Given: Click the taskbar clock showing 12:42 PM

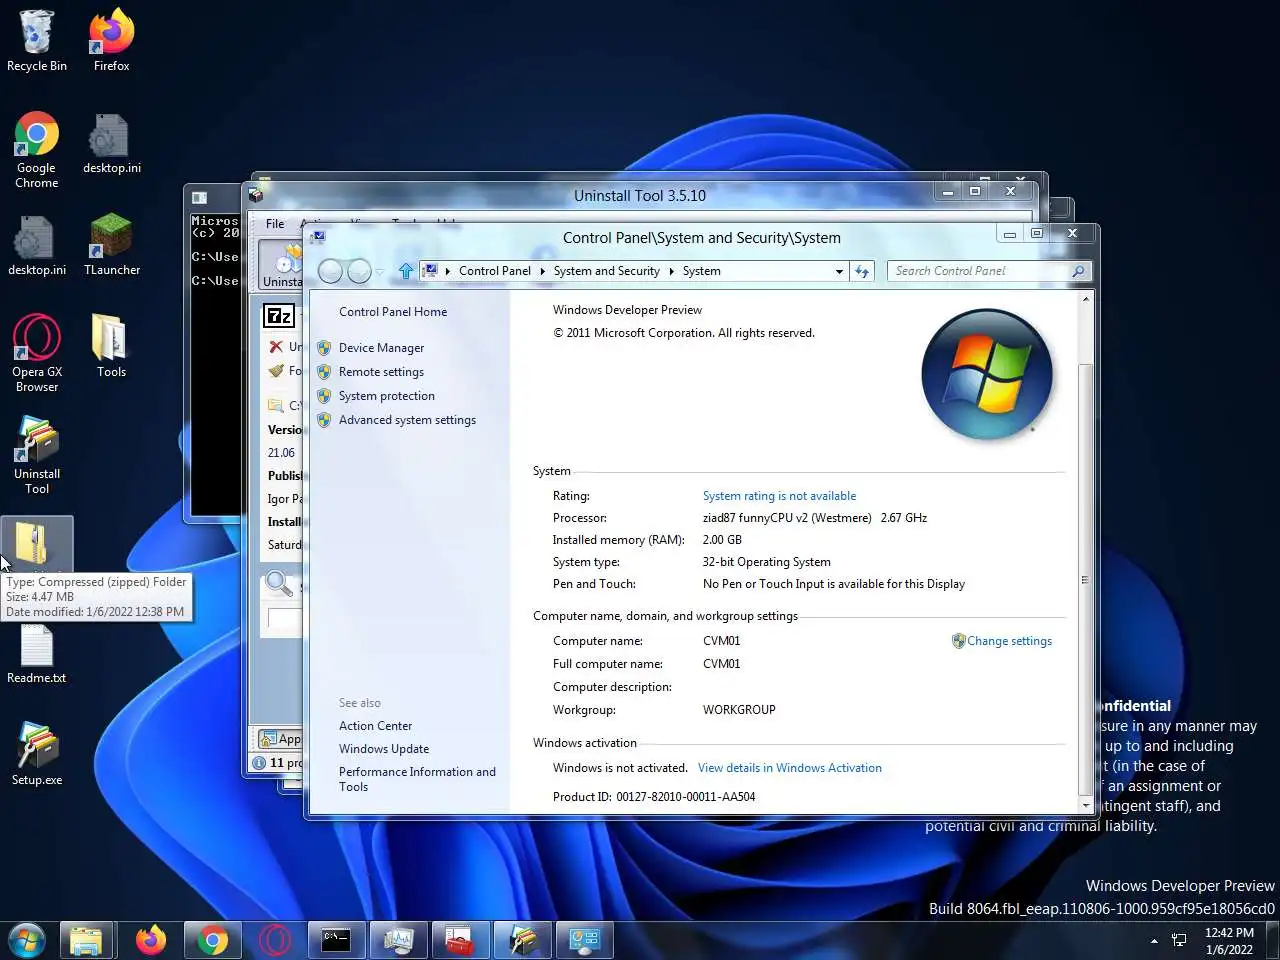Looking at the screenshot, I should pyautogui.click(x=1229, y=941).
